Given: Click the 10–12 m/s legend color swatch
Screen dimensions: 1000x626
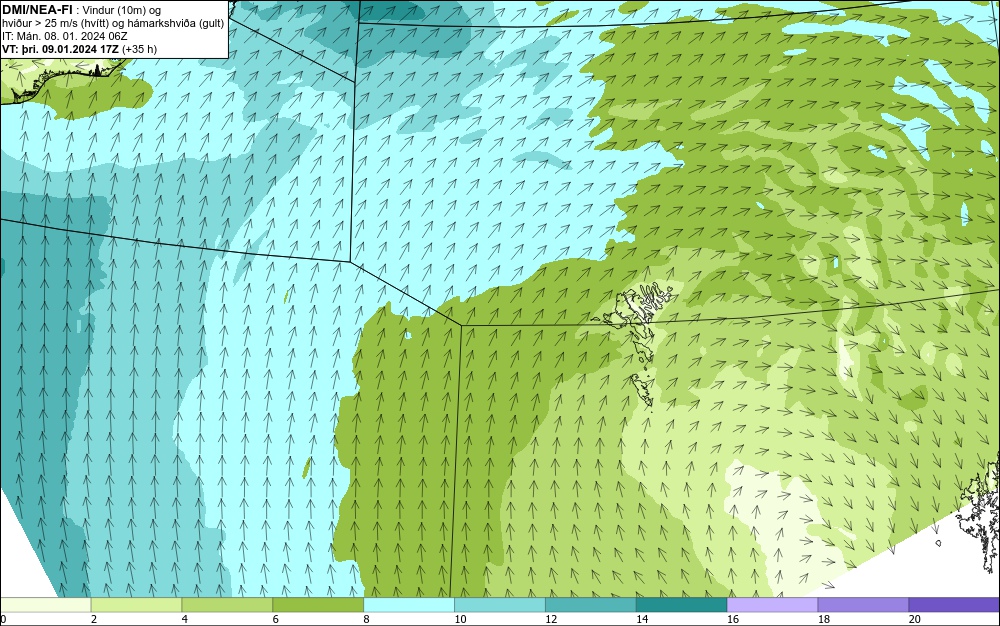Looking at the screenshot, I should coord(500,604).
